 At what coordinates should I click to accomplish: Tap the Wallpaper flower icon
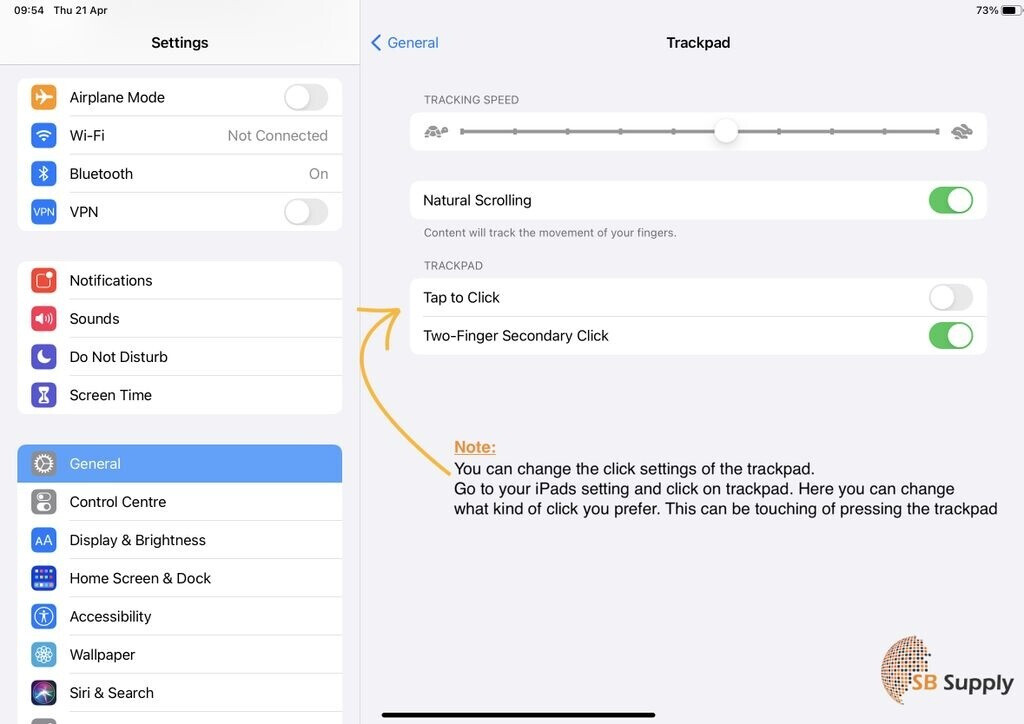pyautogui.click(x=43, y=655)
